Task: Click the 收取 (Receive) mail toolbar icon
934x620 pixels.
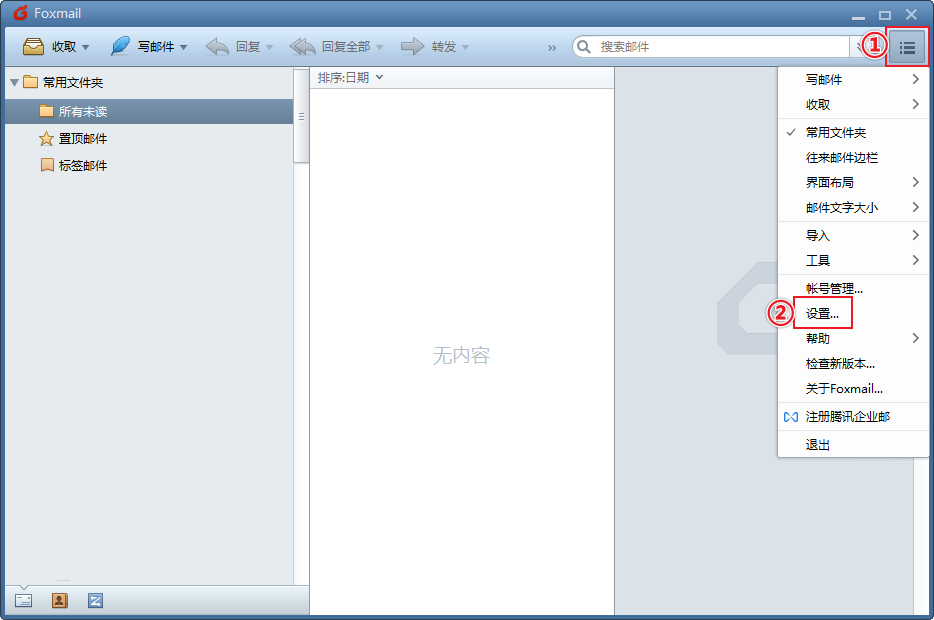Action: [34, 47]
